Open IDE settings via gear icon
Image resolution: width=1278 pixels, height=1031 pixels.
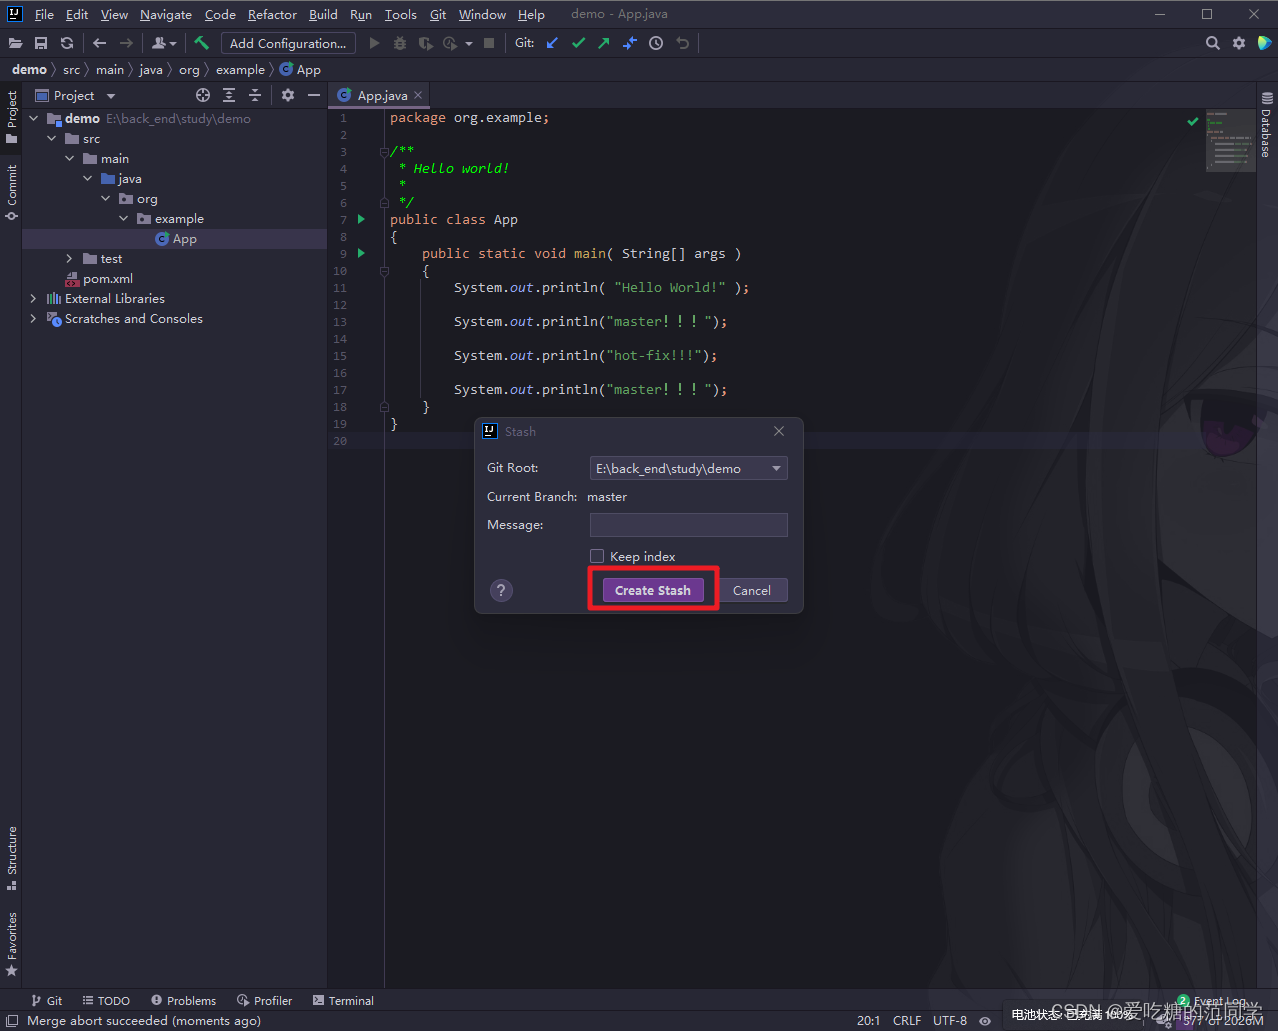tap(1239, 43)
